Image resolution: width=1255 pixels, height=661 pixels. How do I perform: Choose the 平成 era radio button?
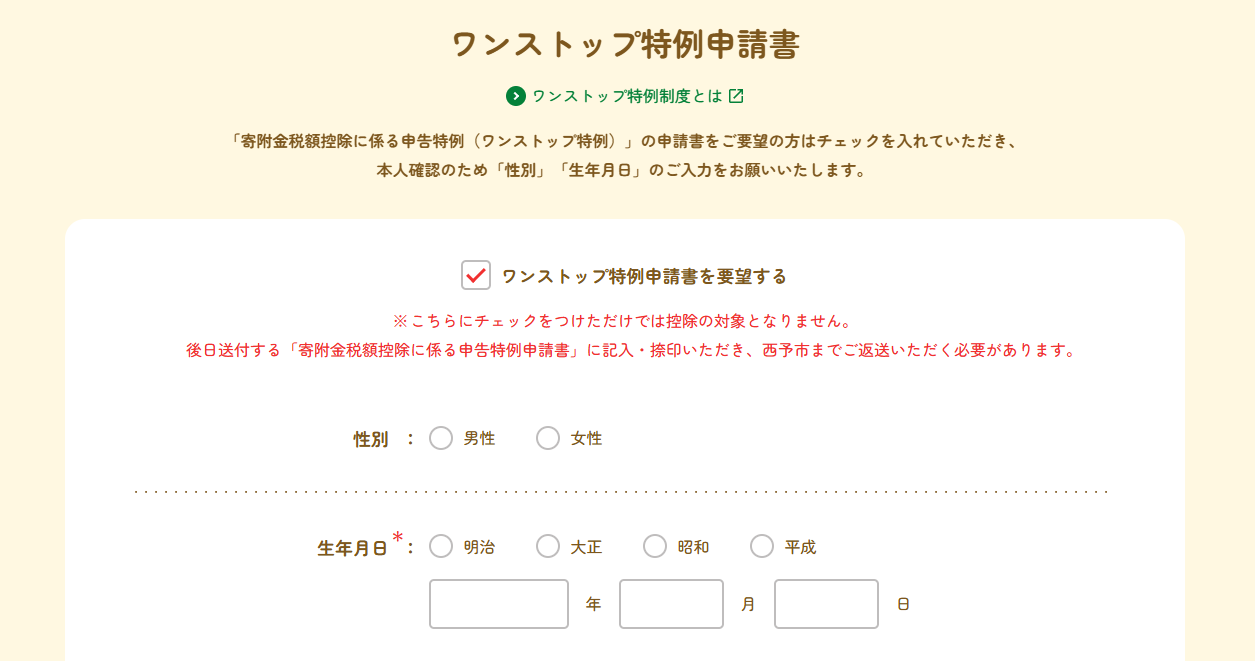(x=762, y=546)
